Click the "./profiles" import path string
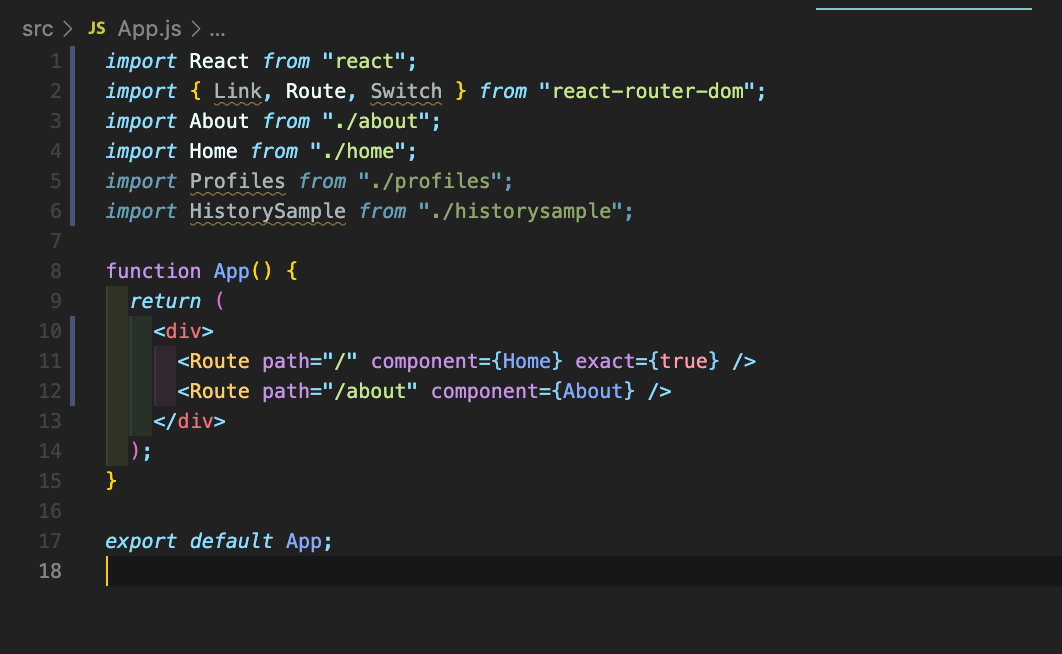The height and width of the screenshot is (654, 1062). (x=430, y=181)
